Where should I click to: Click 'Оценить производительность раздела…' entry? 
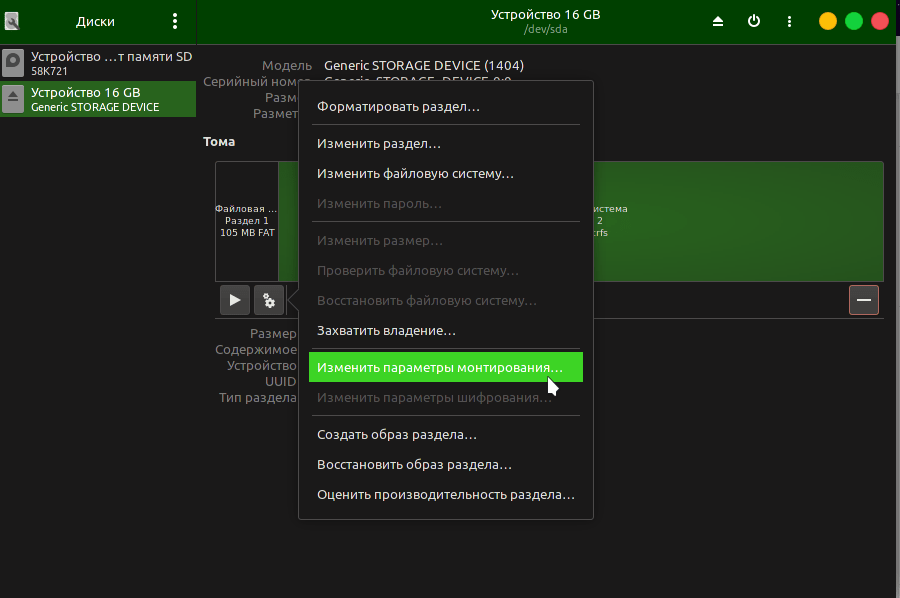(446, 495)
